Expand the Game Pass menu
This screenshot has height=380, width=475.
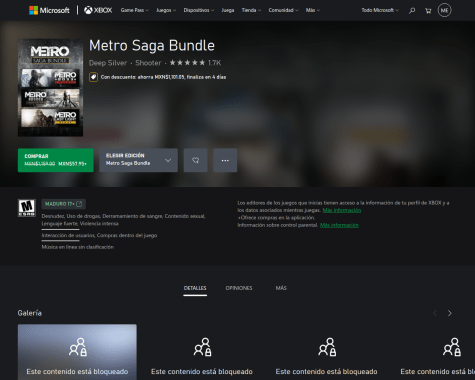[x=135, y=10]
